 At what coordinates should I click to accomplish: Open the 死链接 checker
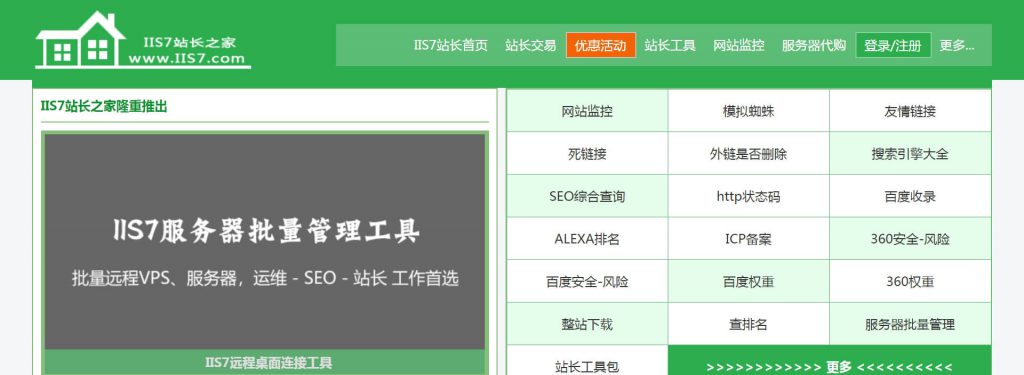[x=587, y=154]
